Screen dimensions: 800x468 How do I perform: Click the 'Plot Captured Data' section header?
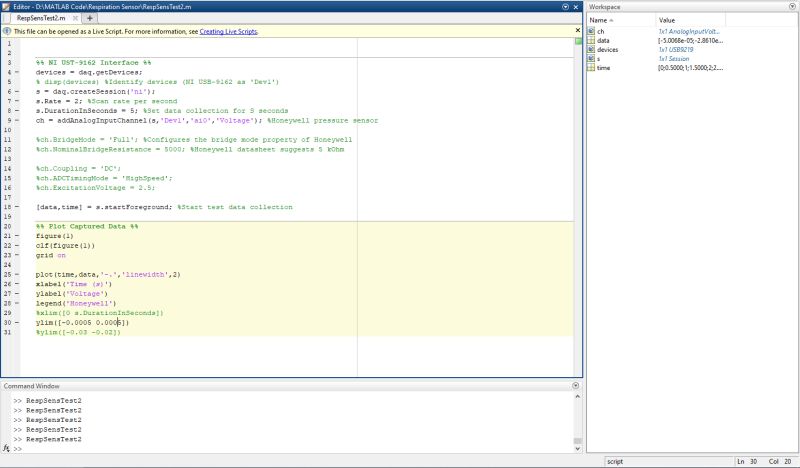[x=87, y=226]
